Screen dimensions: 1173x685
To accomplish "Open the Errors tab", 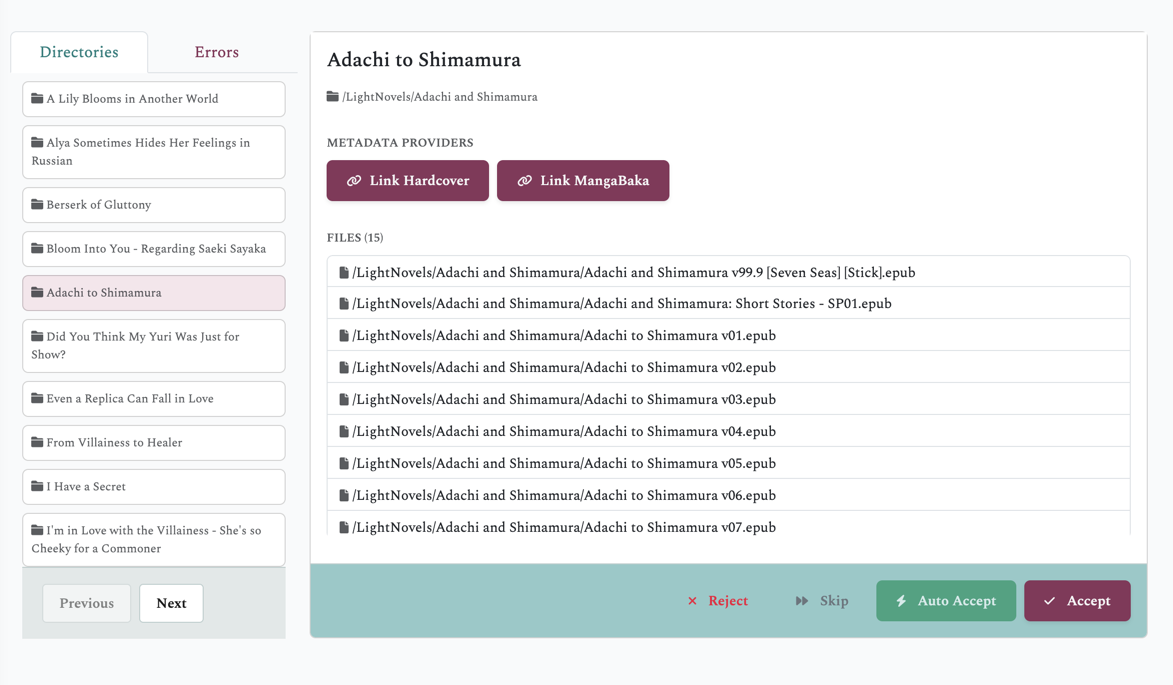I will click(x=216, y=52).
